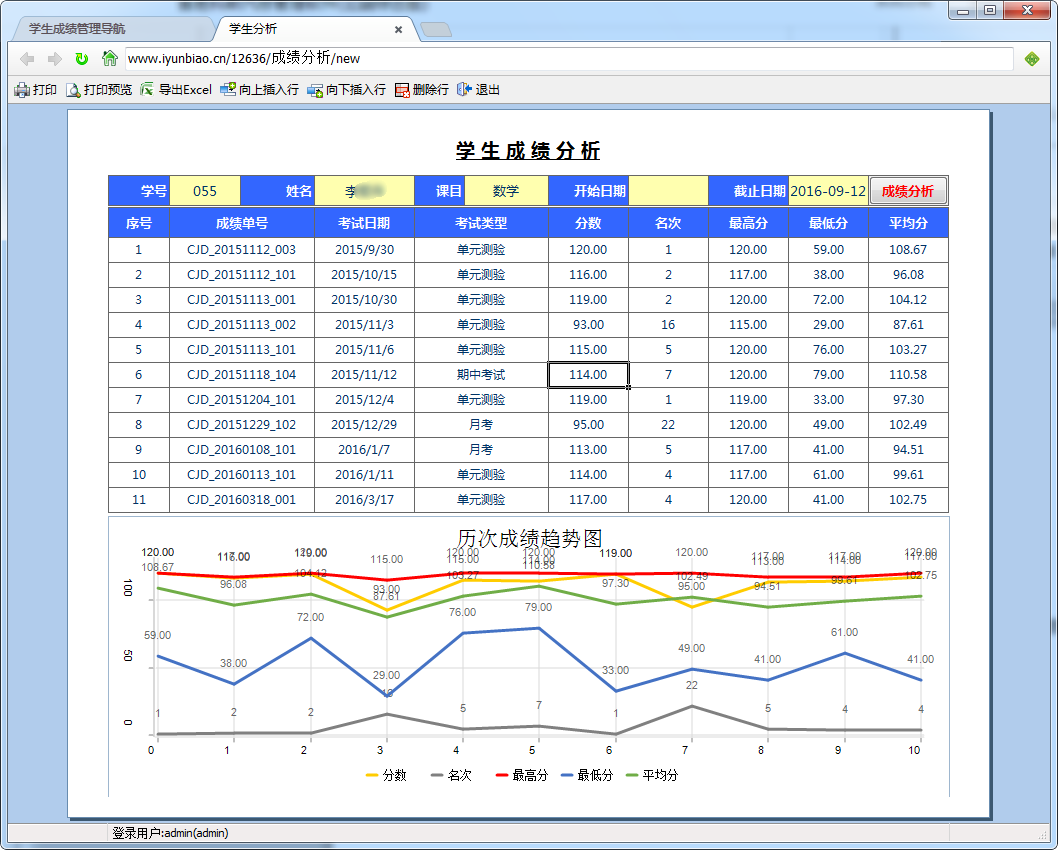Click the 最高分 red legend entry
Viewport: 1058px width, 850px height.
(522, 775)
